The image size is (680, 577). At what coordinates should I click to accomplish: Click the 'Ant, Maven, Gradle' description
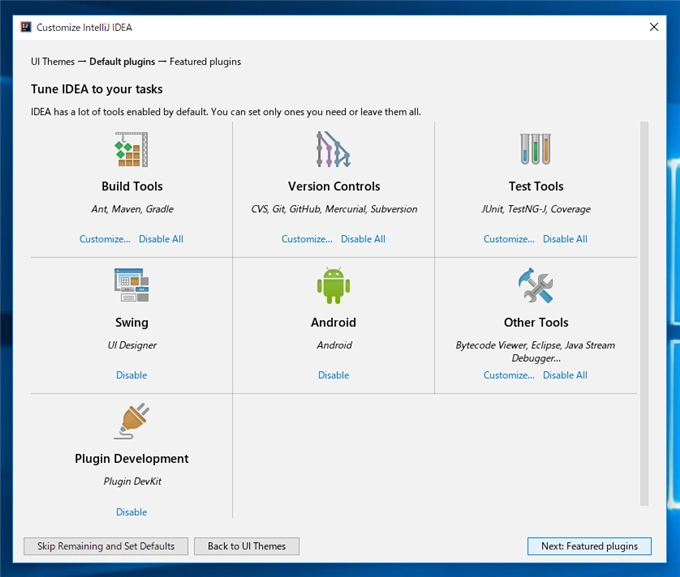point(132,209)
